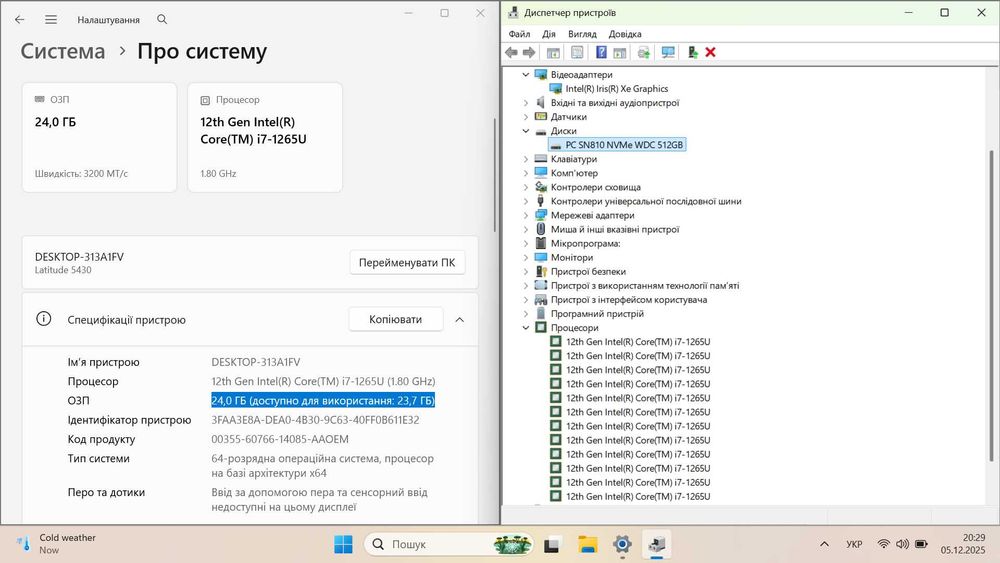This screenshot has height=563, width=1000.
Task: Toggle the console tree toolbar icon
Action: coord(553,52)
